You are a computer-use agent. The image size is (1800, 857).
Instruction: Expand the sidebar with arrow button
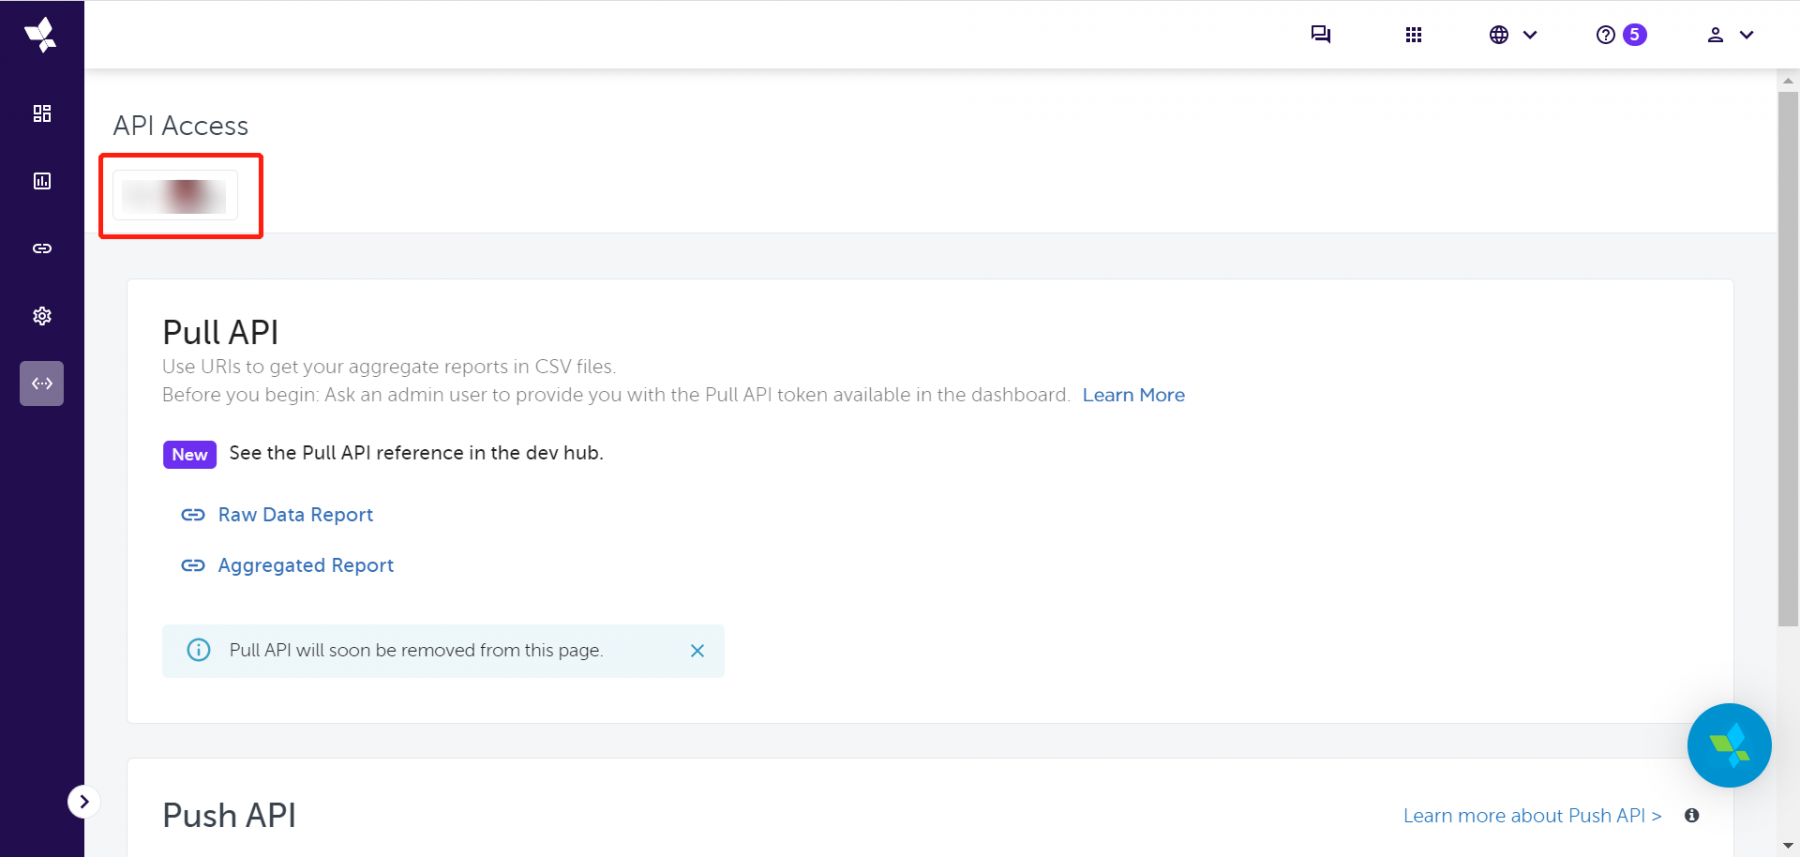[x=84, y=801]
